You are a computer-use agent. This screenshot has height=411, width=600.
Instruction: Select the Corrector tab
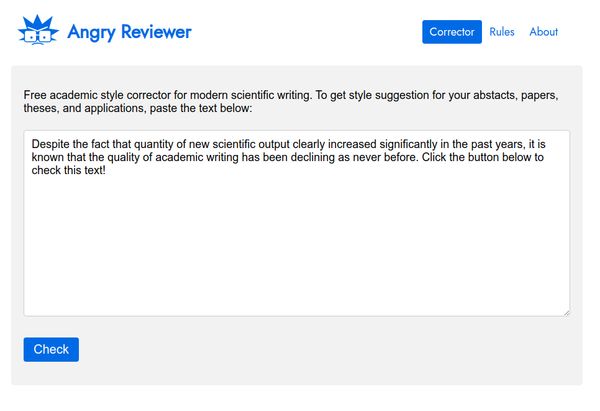[452, 32]
